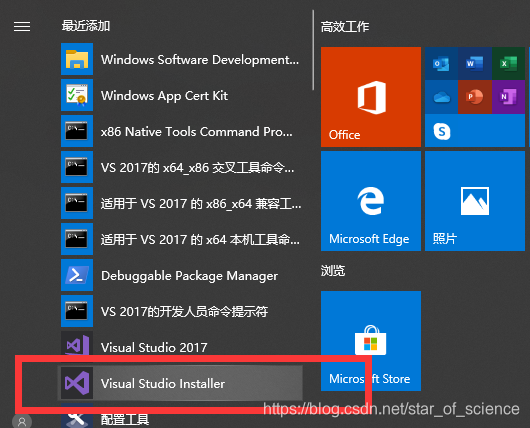Viewport: 530px width, 428px height.
Task: Click the 高效工作 group title
Action: pyautogui.click(x=345, y=27)
